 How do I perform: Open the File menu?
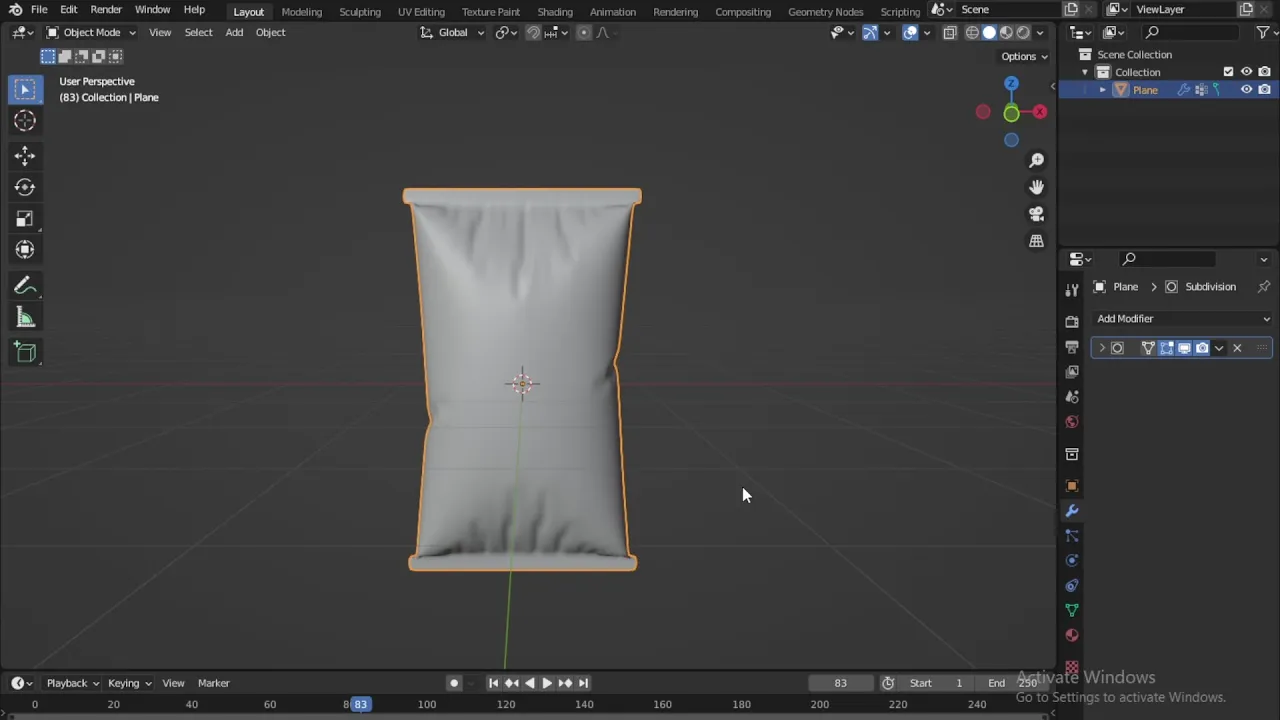[x=39, y=10]
